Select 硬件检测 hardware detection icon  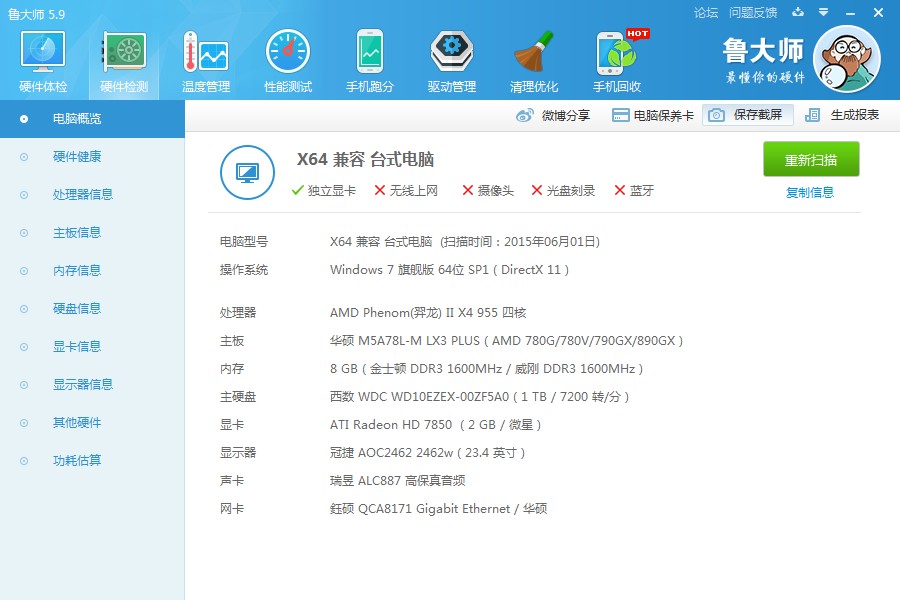pos(124,52)
